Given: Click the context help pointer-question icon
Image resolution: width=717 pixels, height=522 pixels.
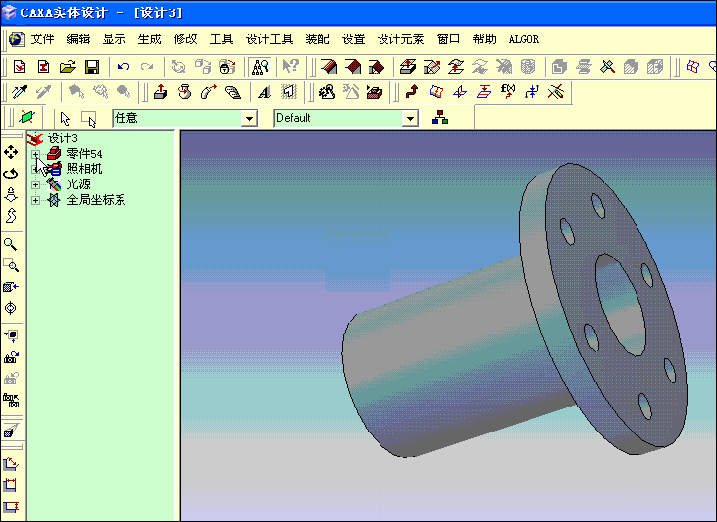Looking at the screenshot, I should (290, 67).
